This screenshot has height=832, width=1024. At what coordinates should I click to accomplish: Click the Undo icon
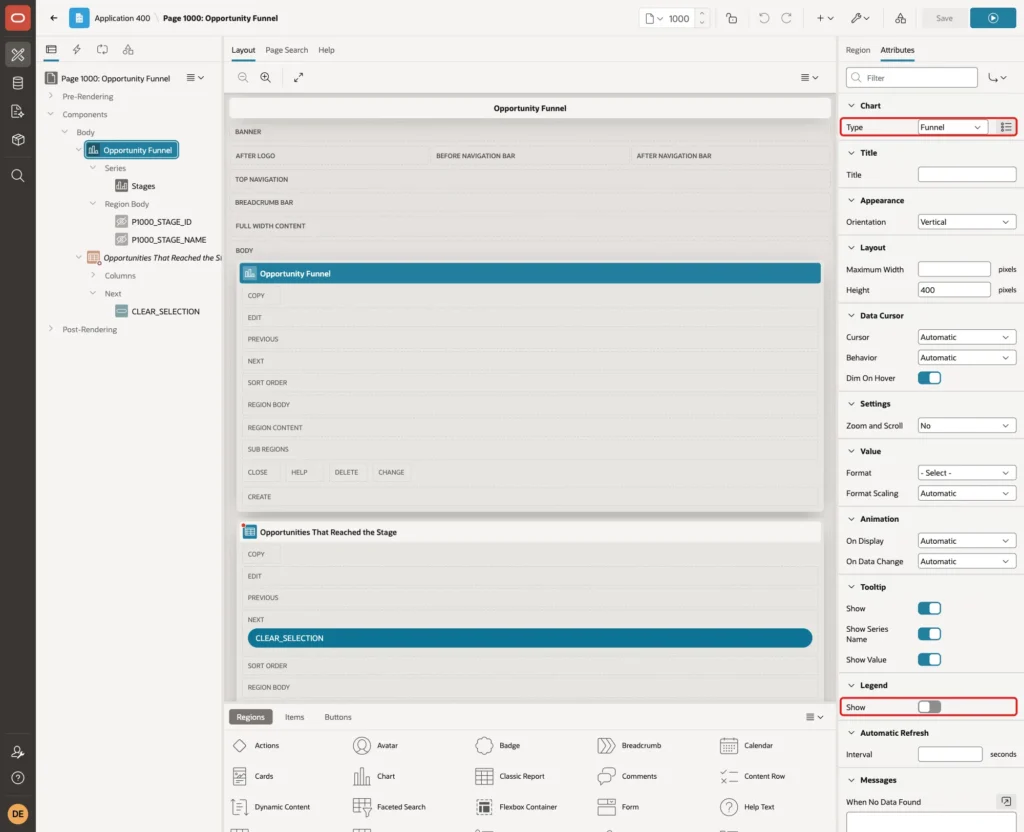pyautogui.click(x=763, y=18)
